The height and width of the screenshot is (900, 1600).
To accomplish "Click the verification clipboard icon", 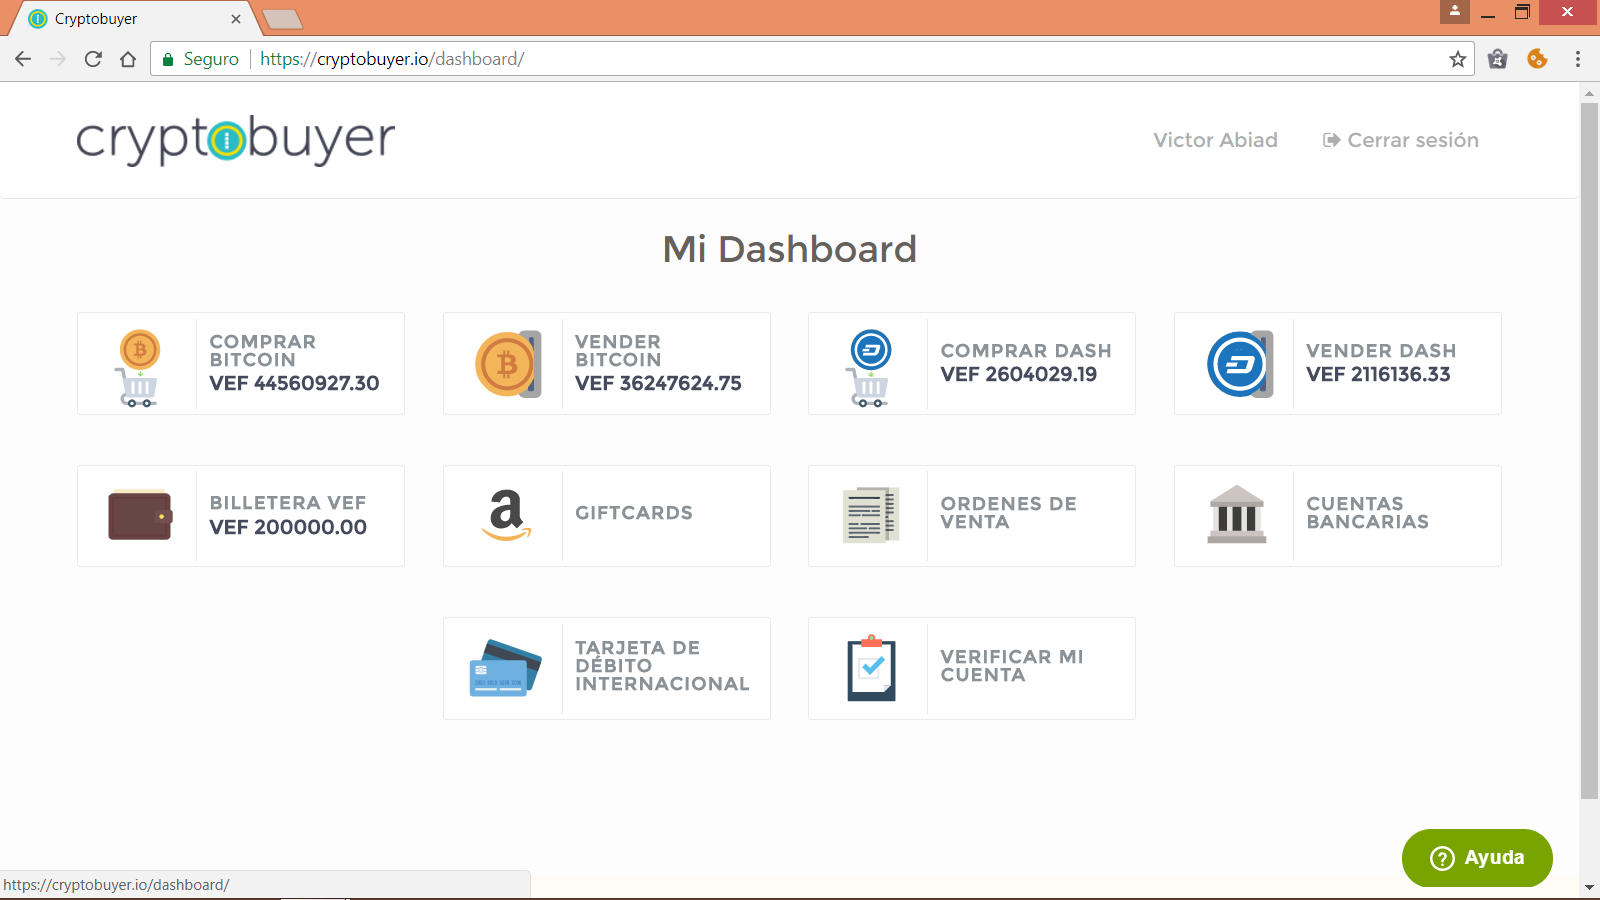I will [x=871, y=668].
